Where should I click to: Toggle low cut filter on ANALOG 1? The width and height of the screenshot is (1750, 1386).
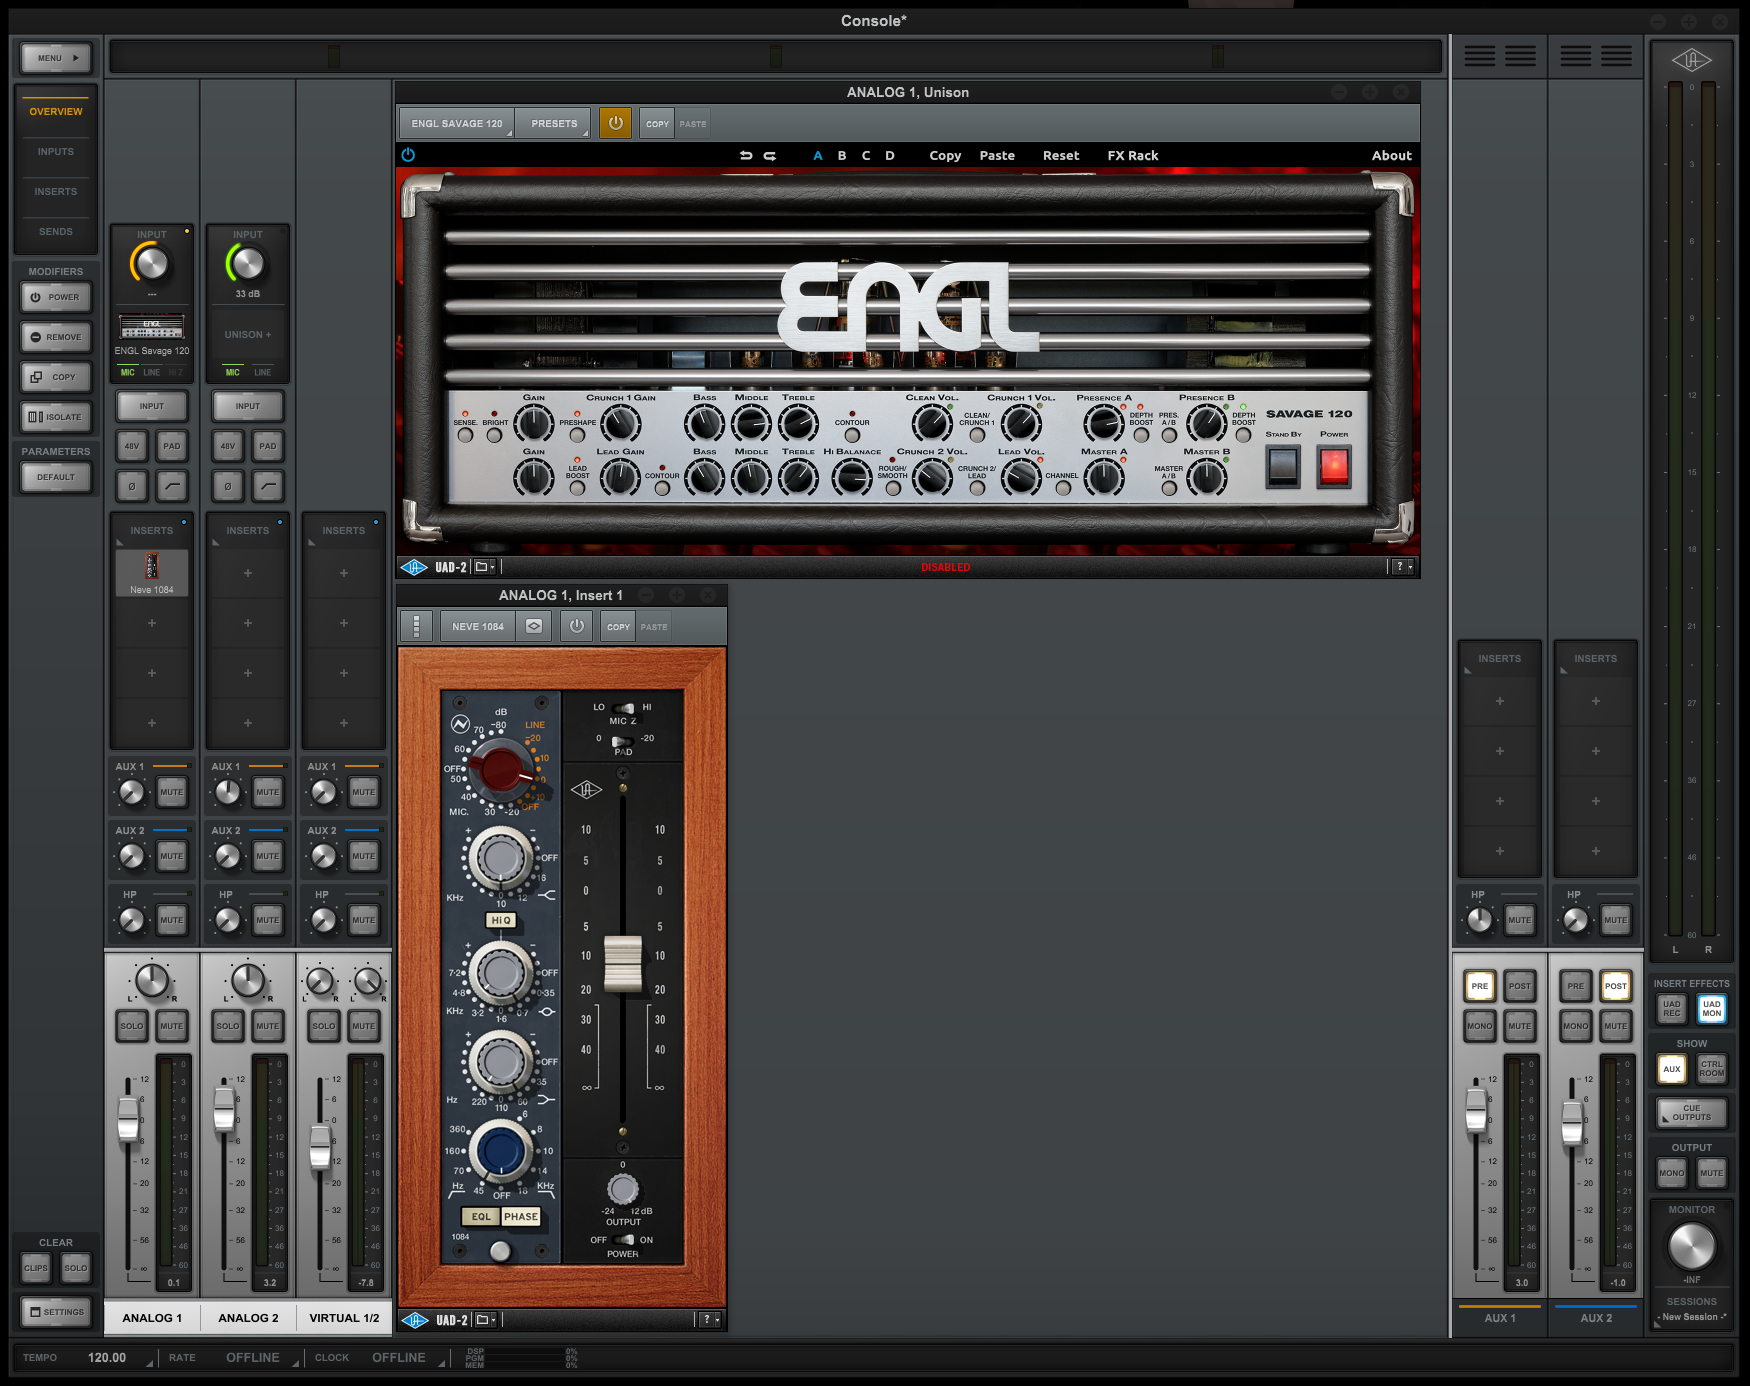(x=172, y=486)
